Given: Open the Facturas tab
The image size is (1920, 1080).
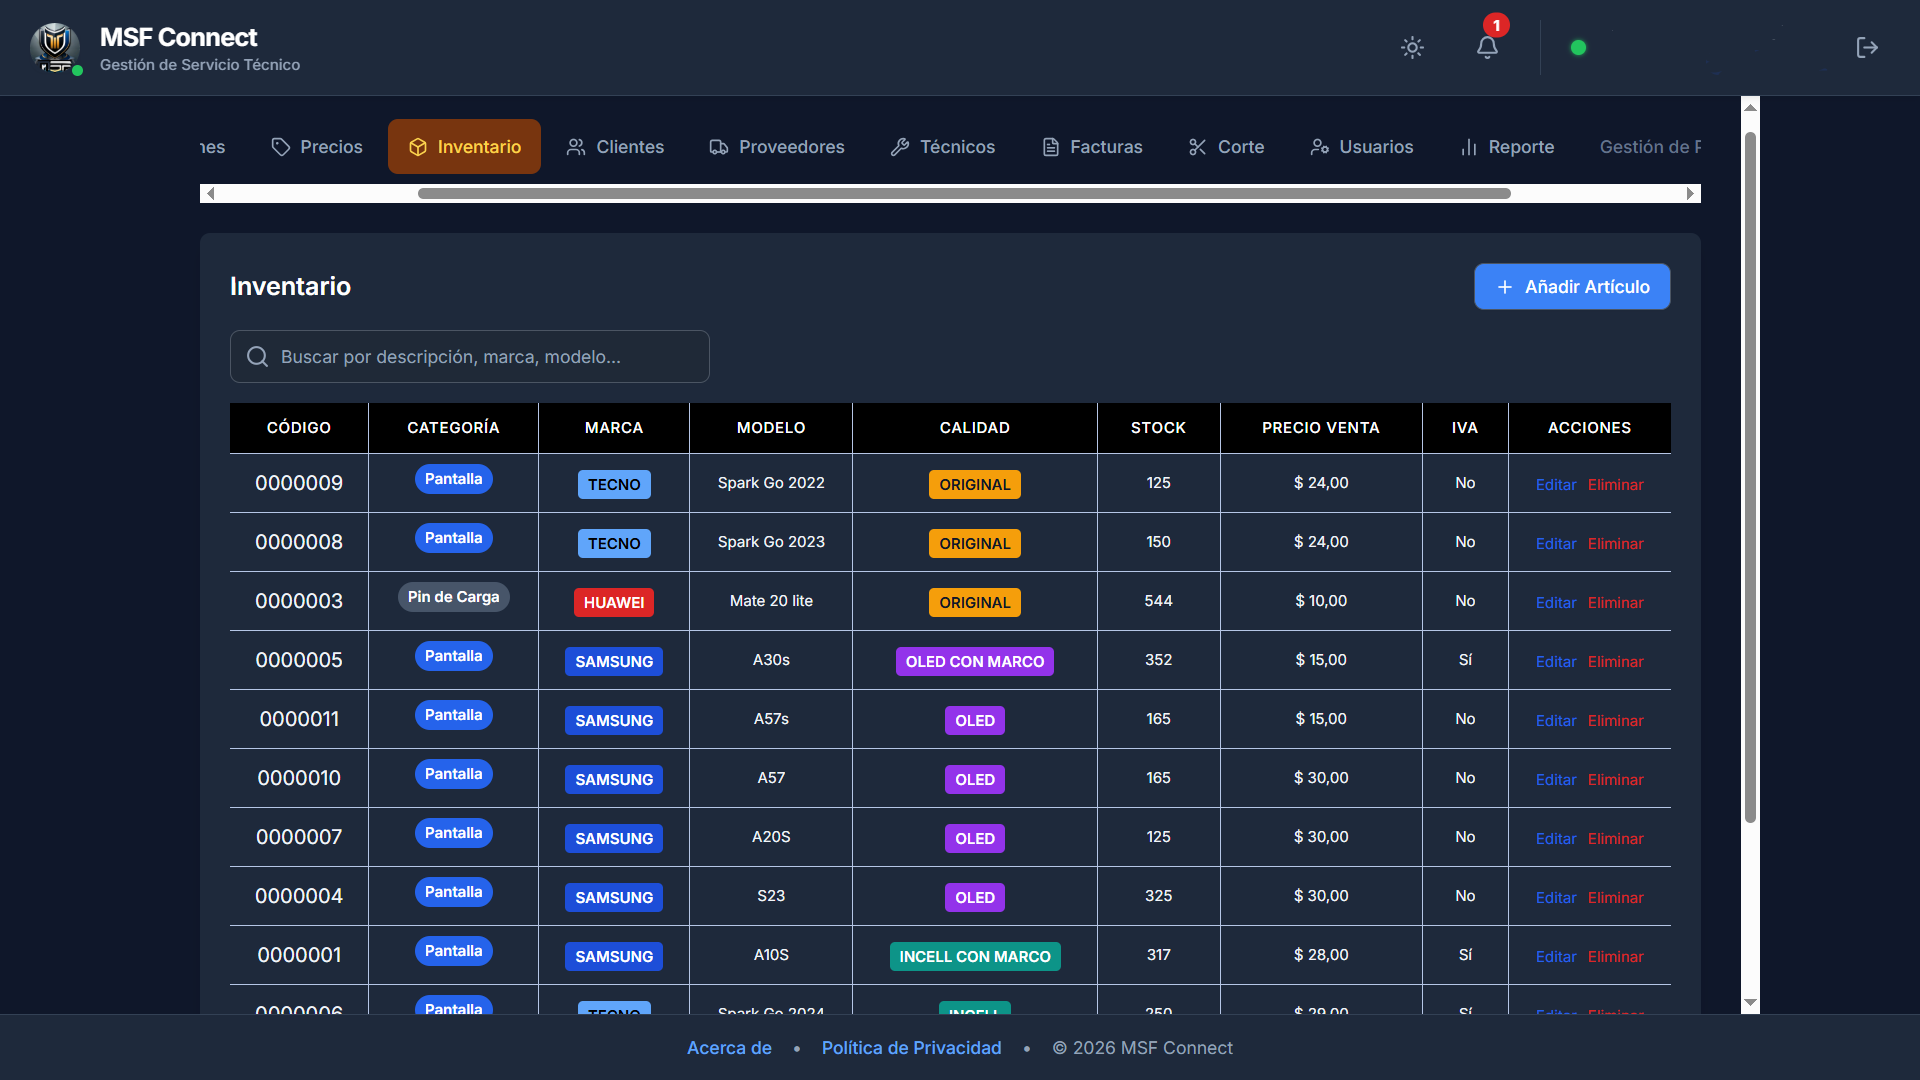Looking at the screenshot, I should tap(1092, 147).
